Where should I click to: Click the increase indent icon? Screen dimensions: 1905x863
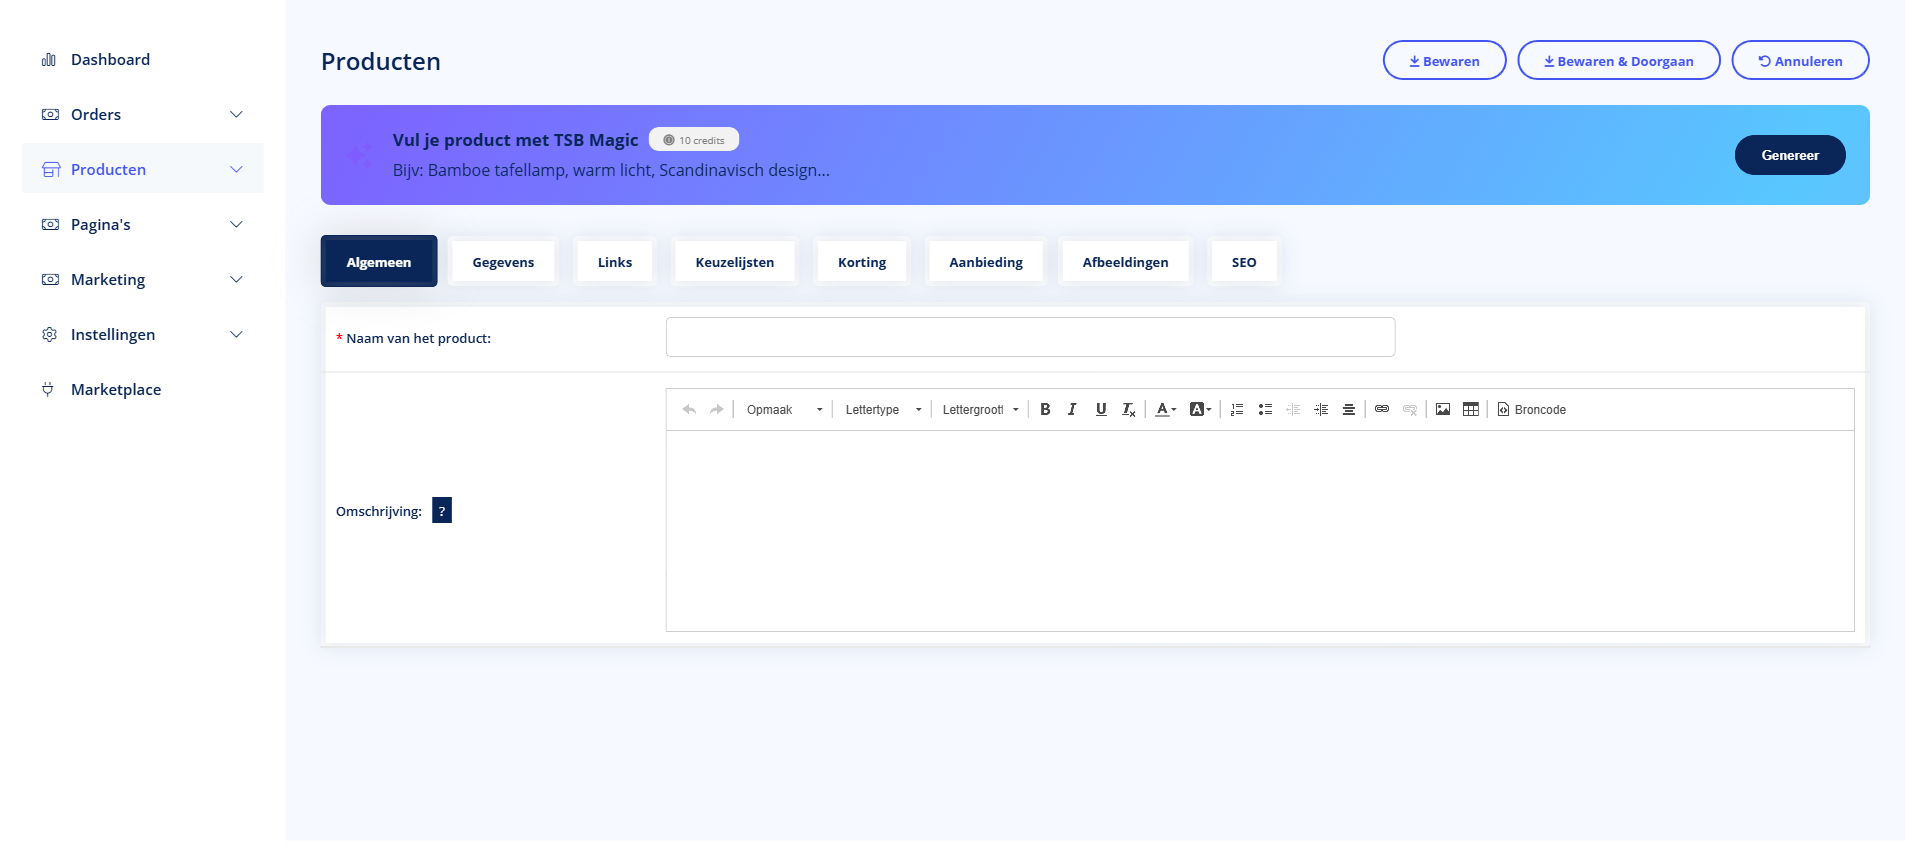[1321, 410]
